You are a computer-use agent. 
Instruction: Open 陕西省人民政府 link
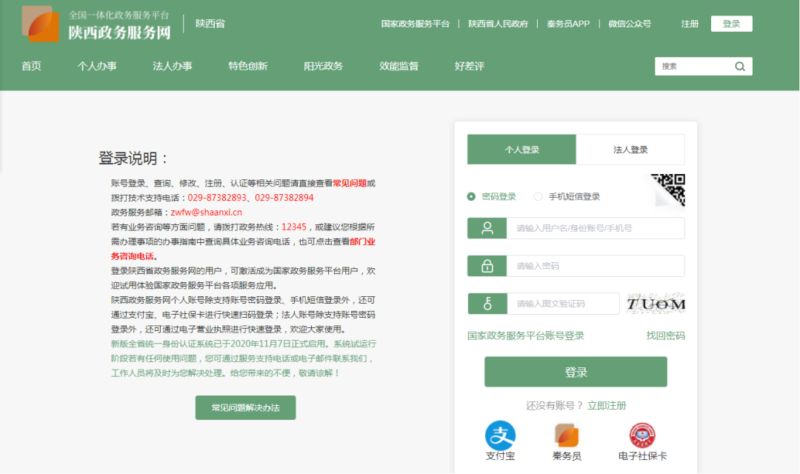[x=498, y=23]
